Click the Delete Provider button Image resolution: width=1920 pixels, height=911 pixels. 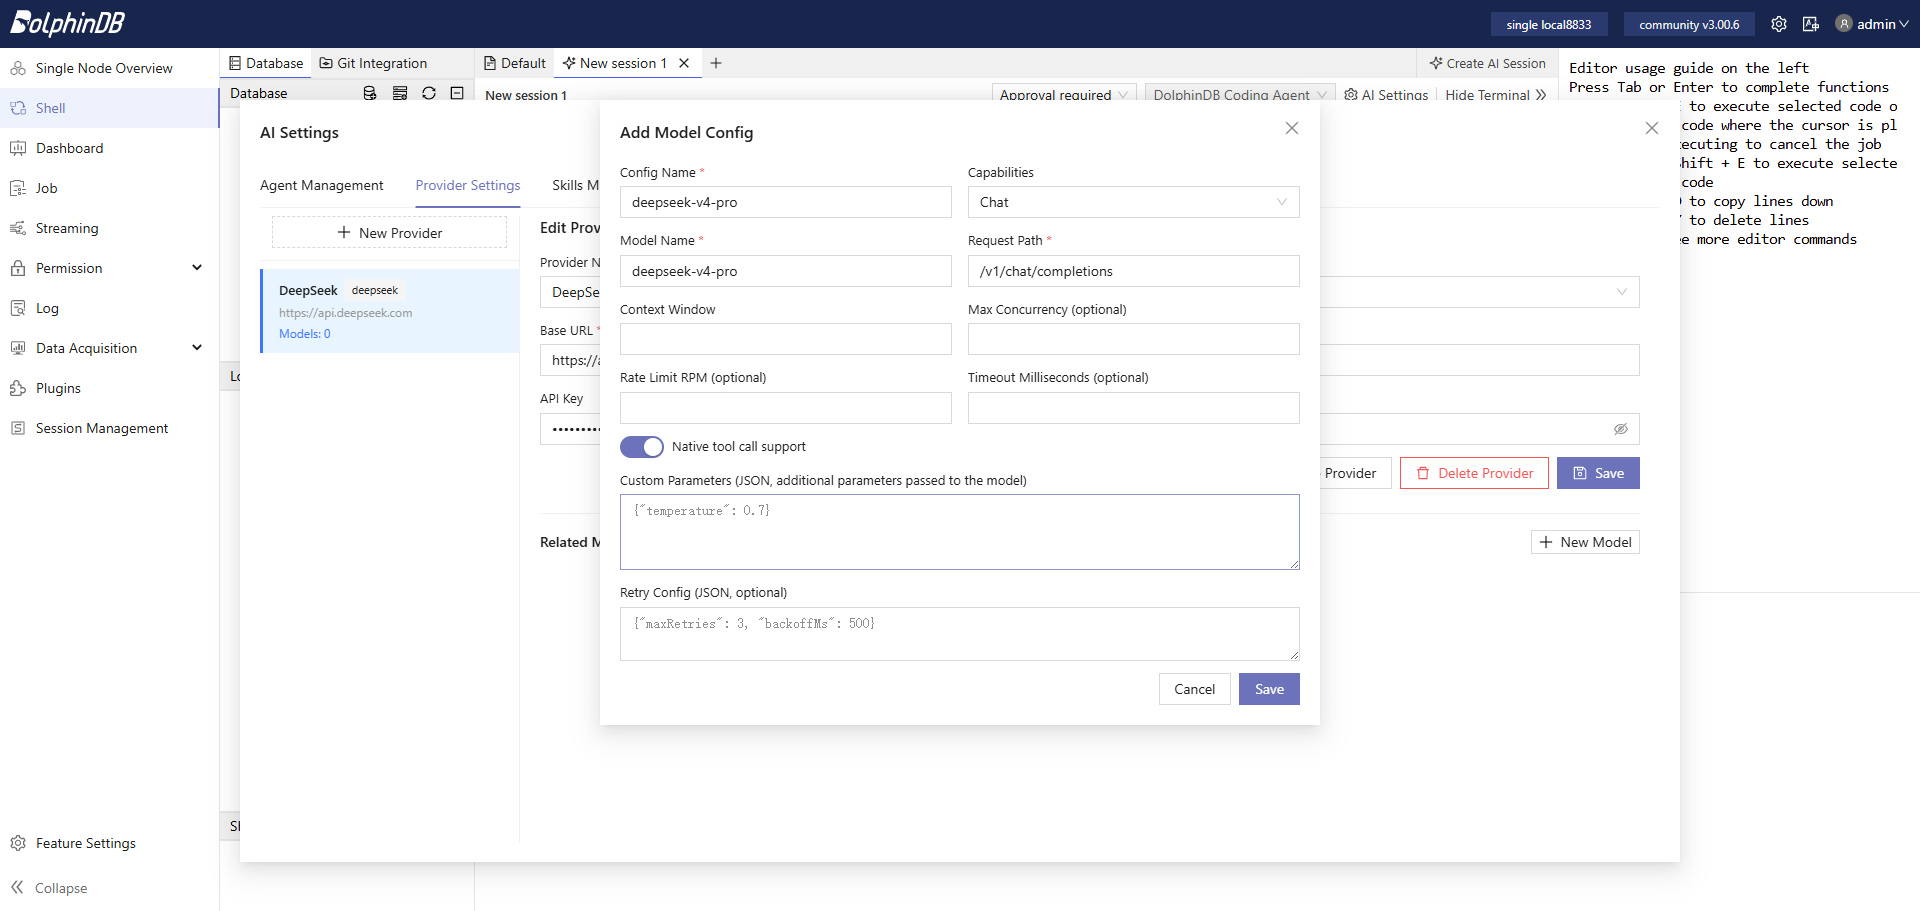pyautogui.click(x=1475, y=473)
